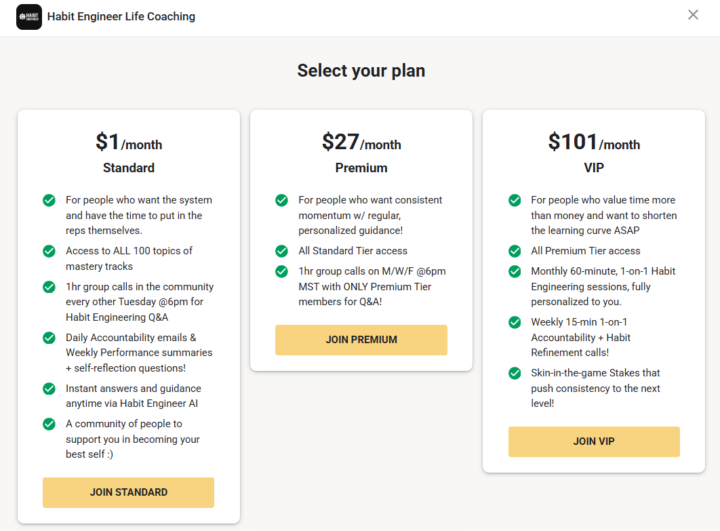Click the $1/month Standard price heading

coord(128,143)
